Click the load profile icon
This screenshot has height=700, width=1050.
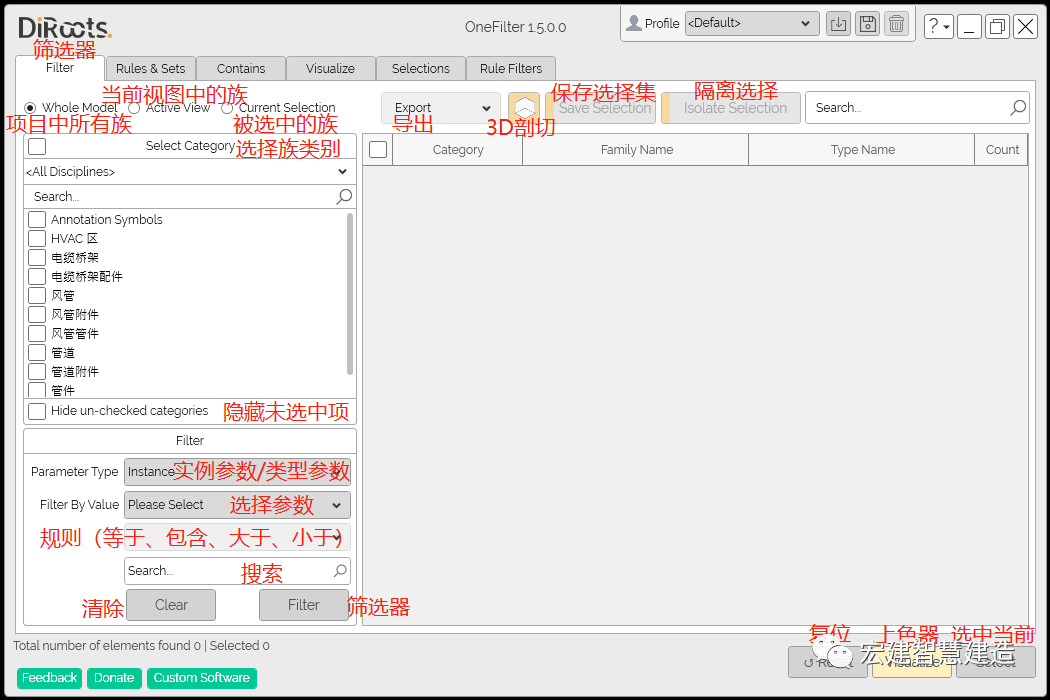[x=838, y=23]
